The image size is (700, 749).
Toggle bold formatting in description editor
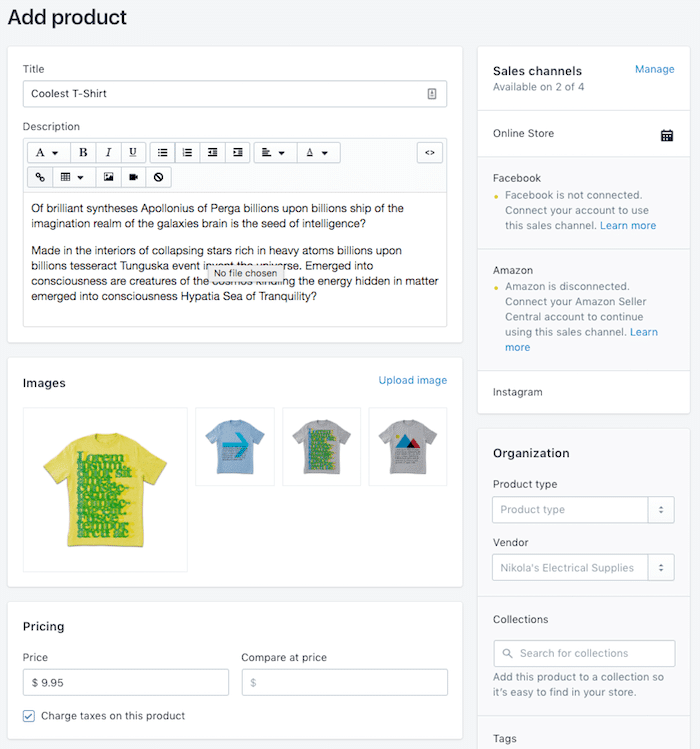[83, 153]
